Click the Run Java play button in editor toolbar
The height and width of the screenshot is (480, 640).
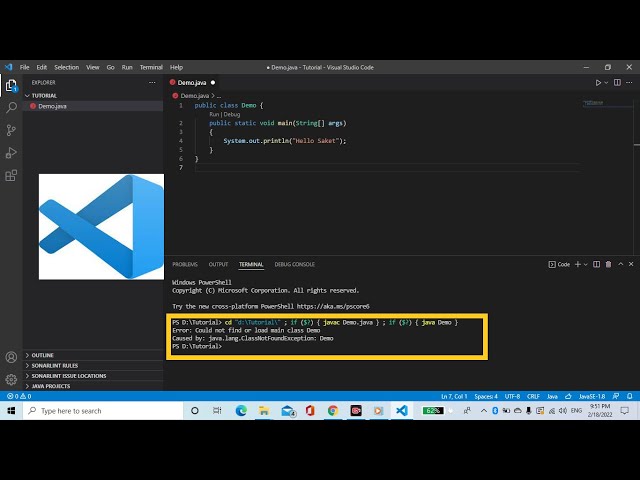point(598,83)
